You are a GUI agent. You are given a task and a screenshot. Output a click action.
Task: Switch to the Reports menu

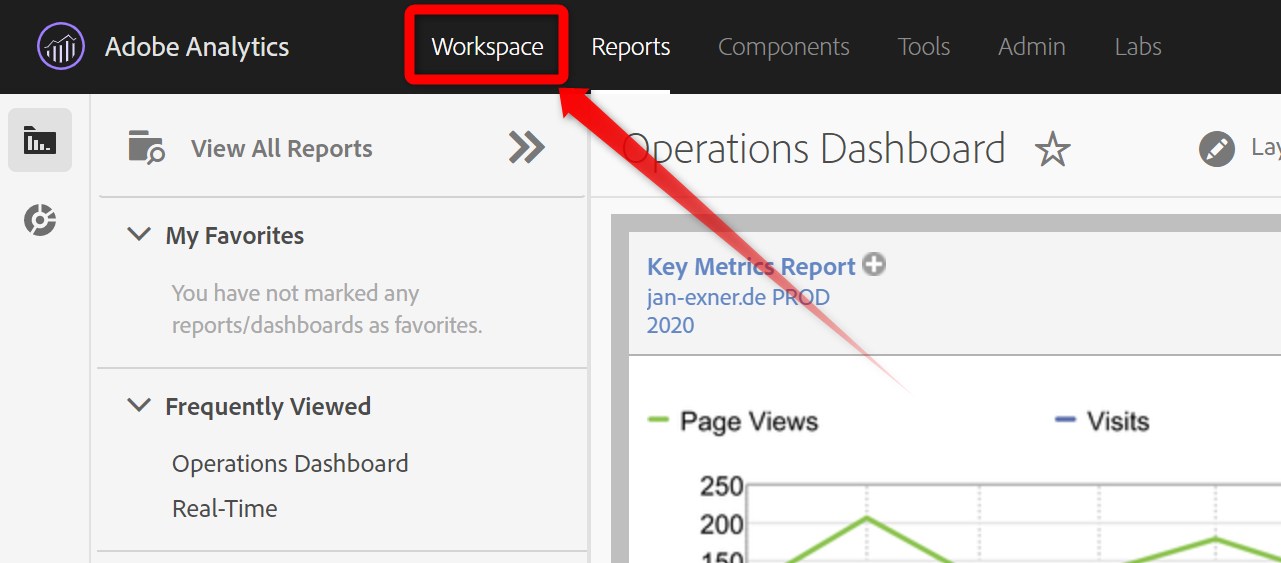coord(630,47)
